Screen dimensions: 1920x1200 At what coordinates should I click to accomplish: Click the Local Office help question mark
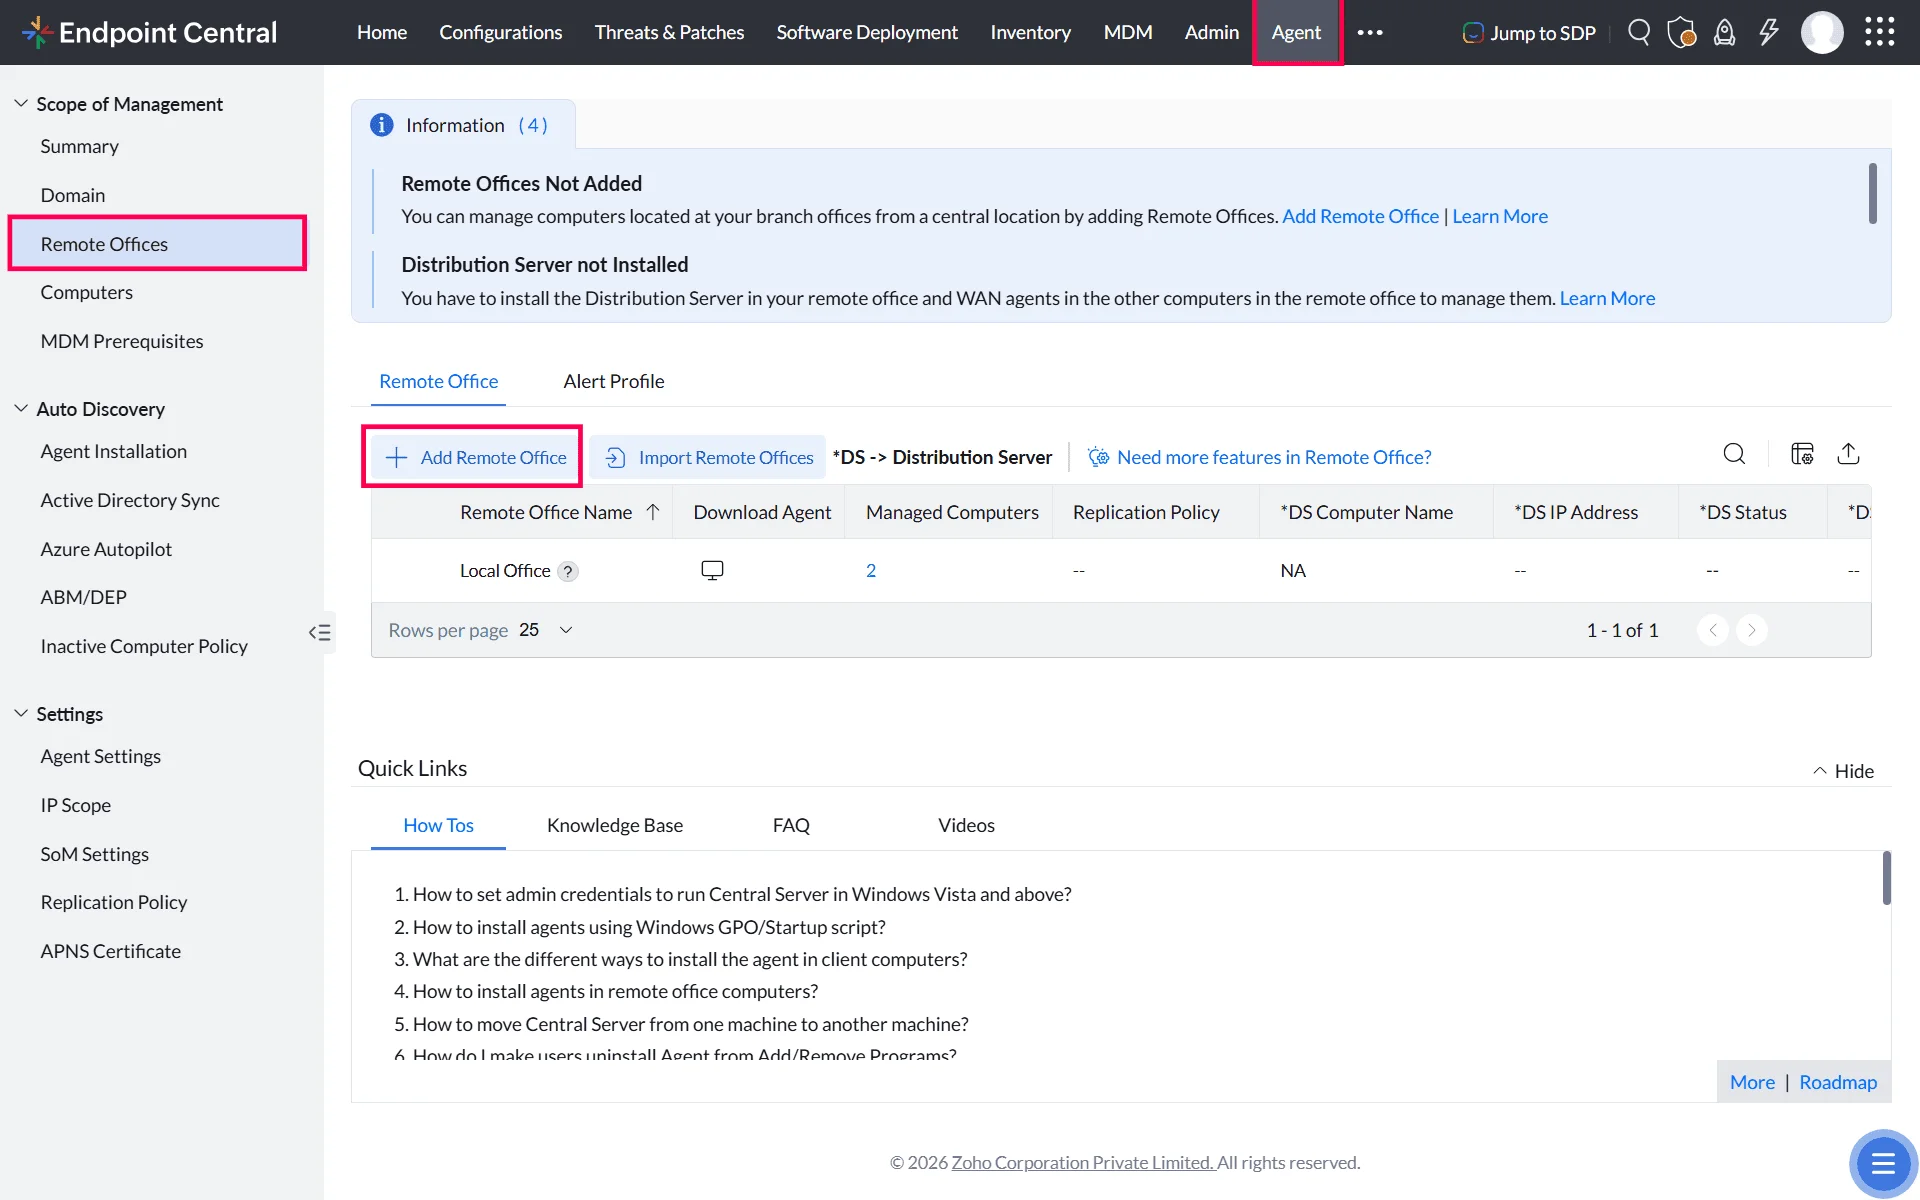click(x=568, y=571)
